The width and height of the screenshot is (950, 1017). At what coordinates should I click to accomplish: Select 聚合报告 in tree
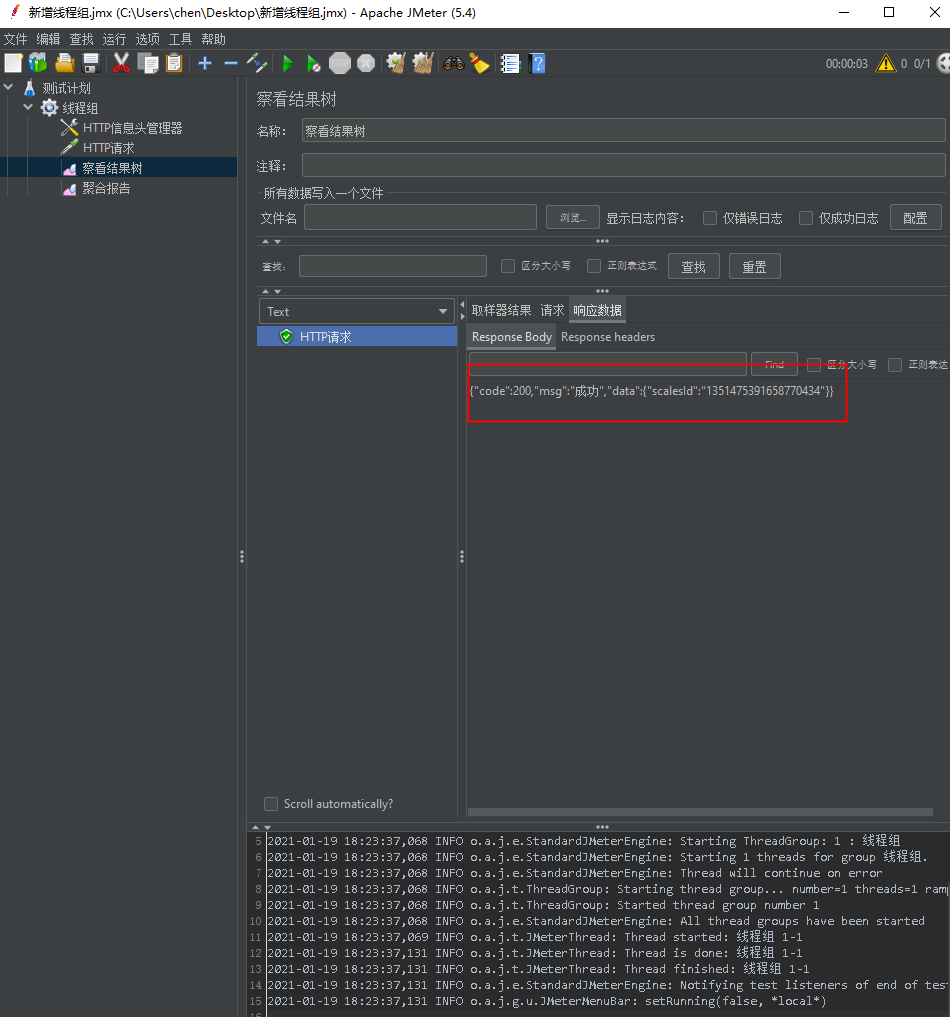click(x=106, y=188)
